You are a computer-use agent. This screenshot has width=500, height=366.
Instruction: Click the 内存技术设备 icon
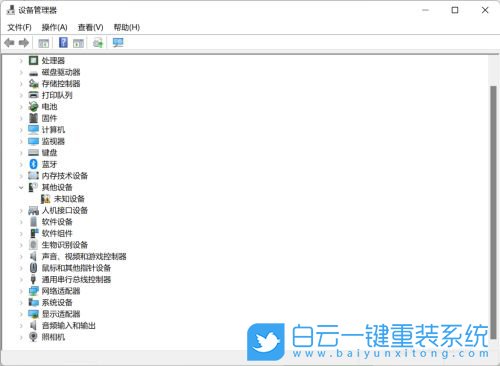pos(33,175)
